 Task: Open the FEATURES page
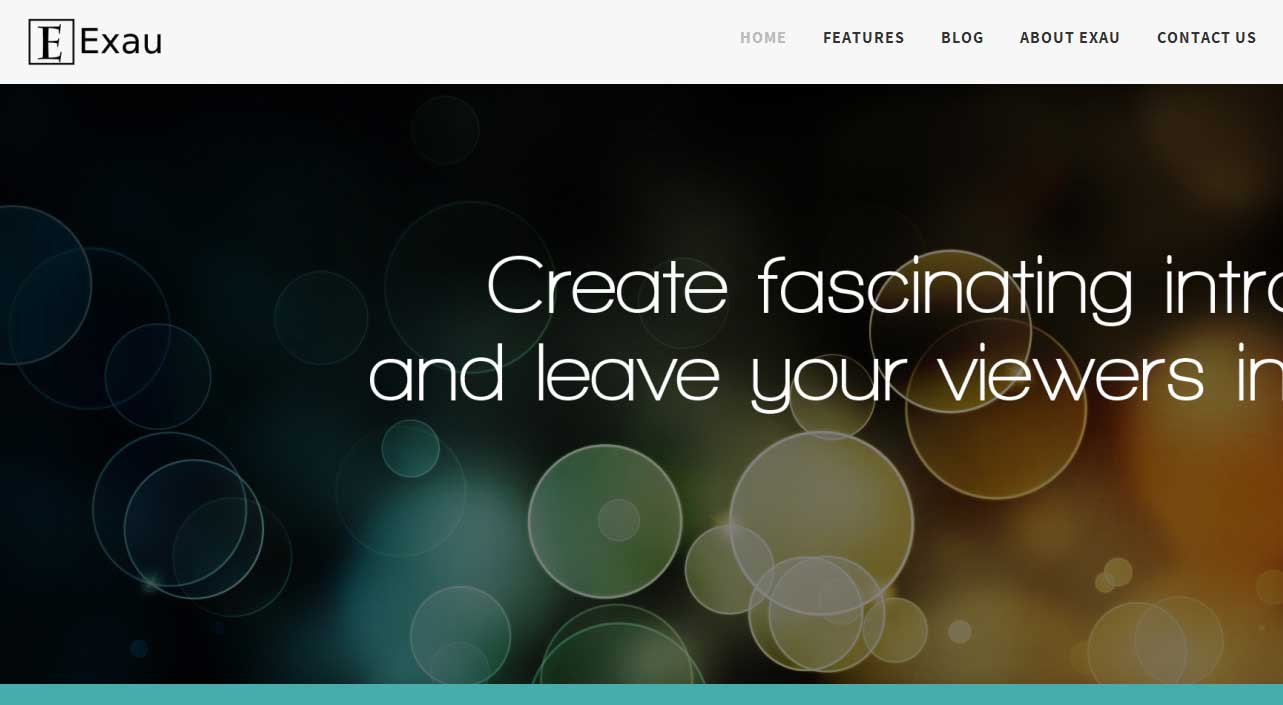pos(863,38)
